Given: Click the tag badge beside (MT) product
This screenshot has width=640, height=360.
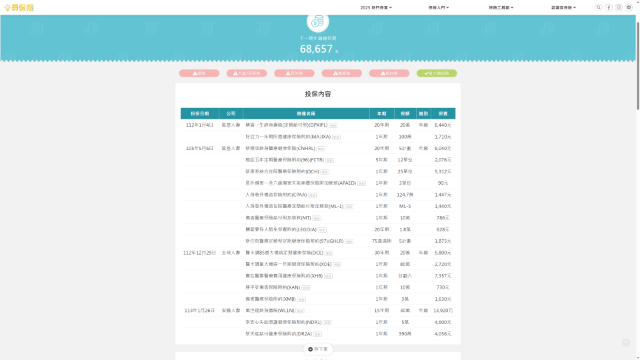Looking at the screenshot, I should click(x=317, y=218).
